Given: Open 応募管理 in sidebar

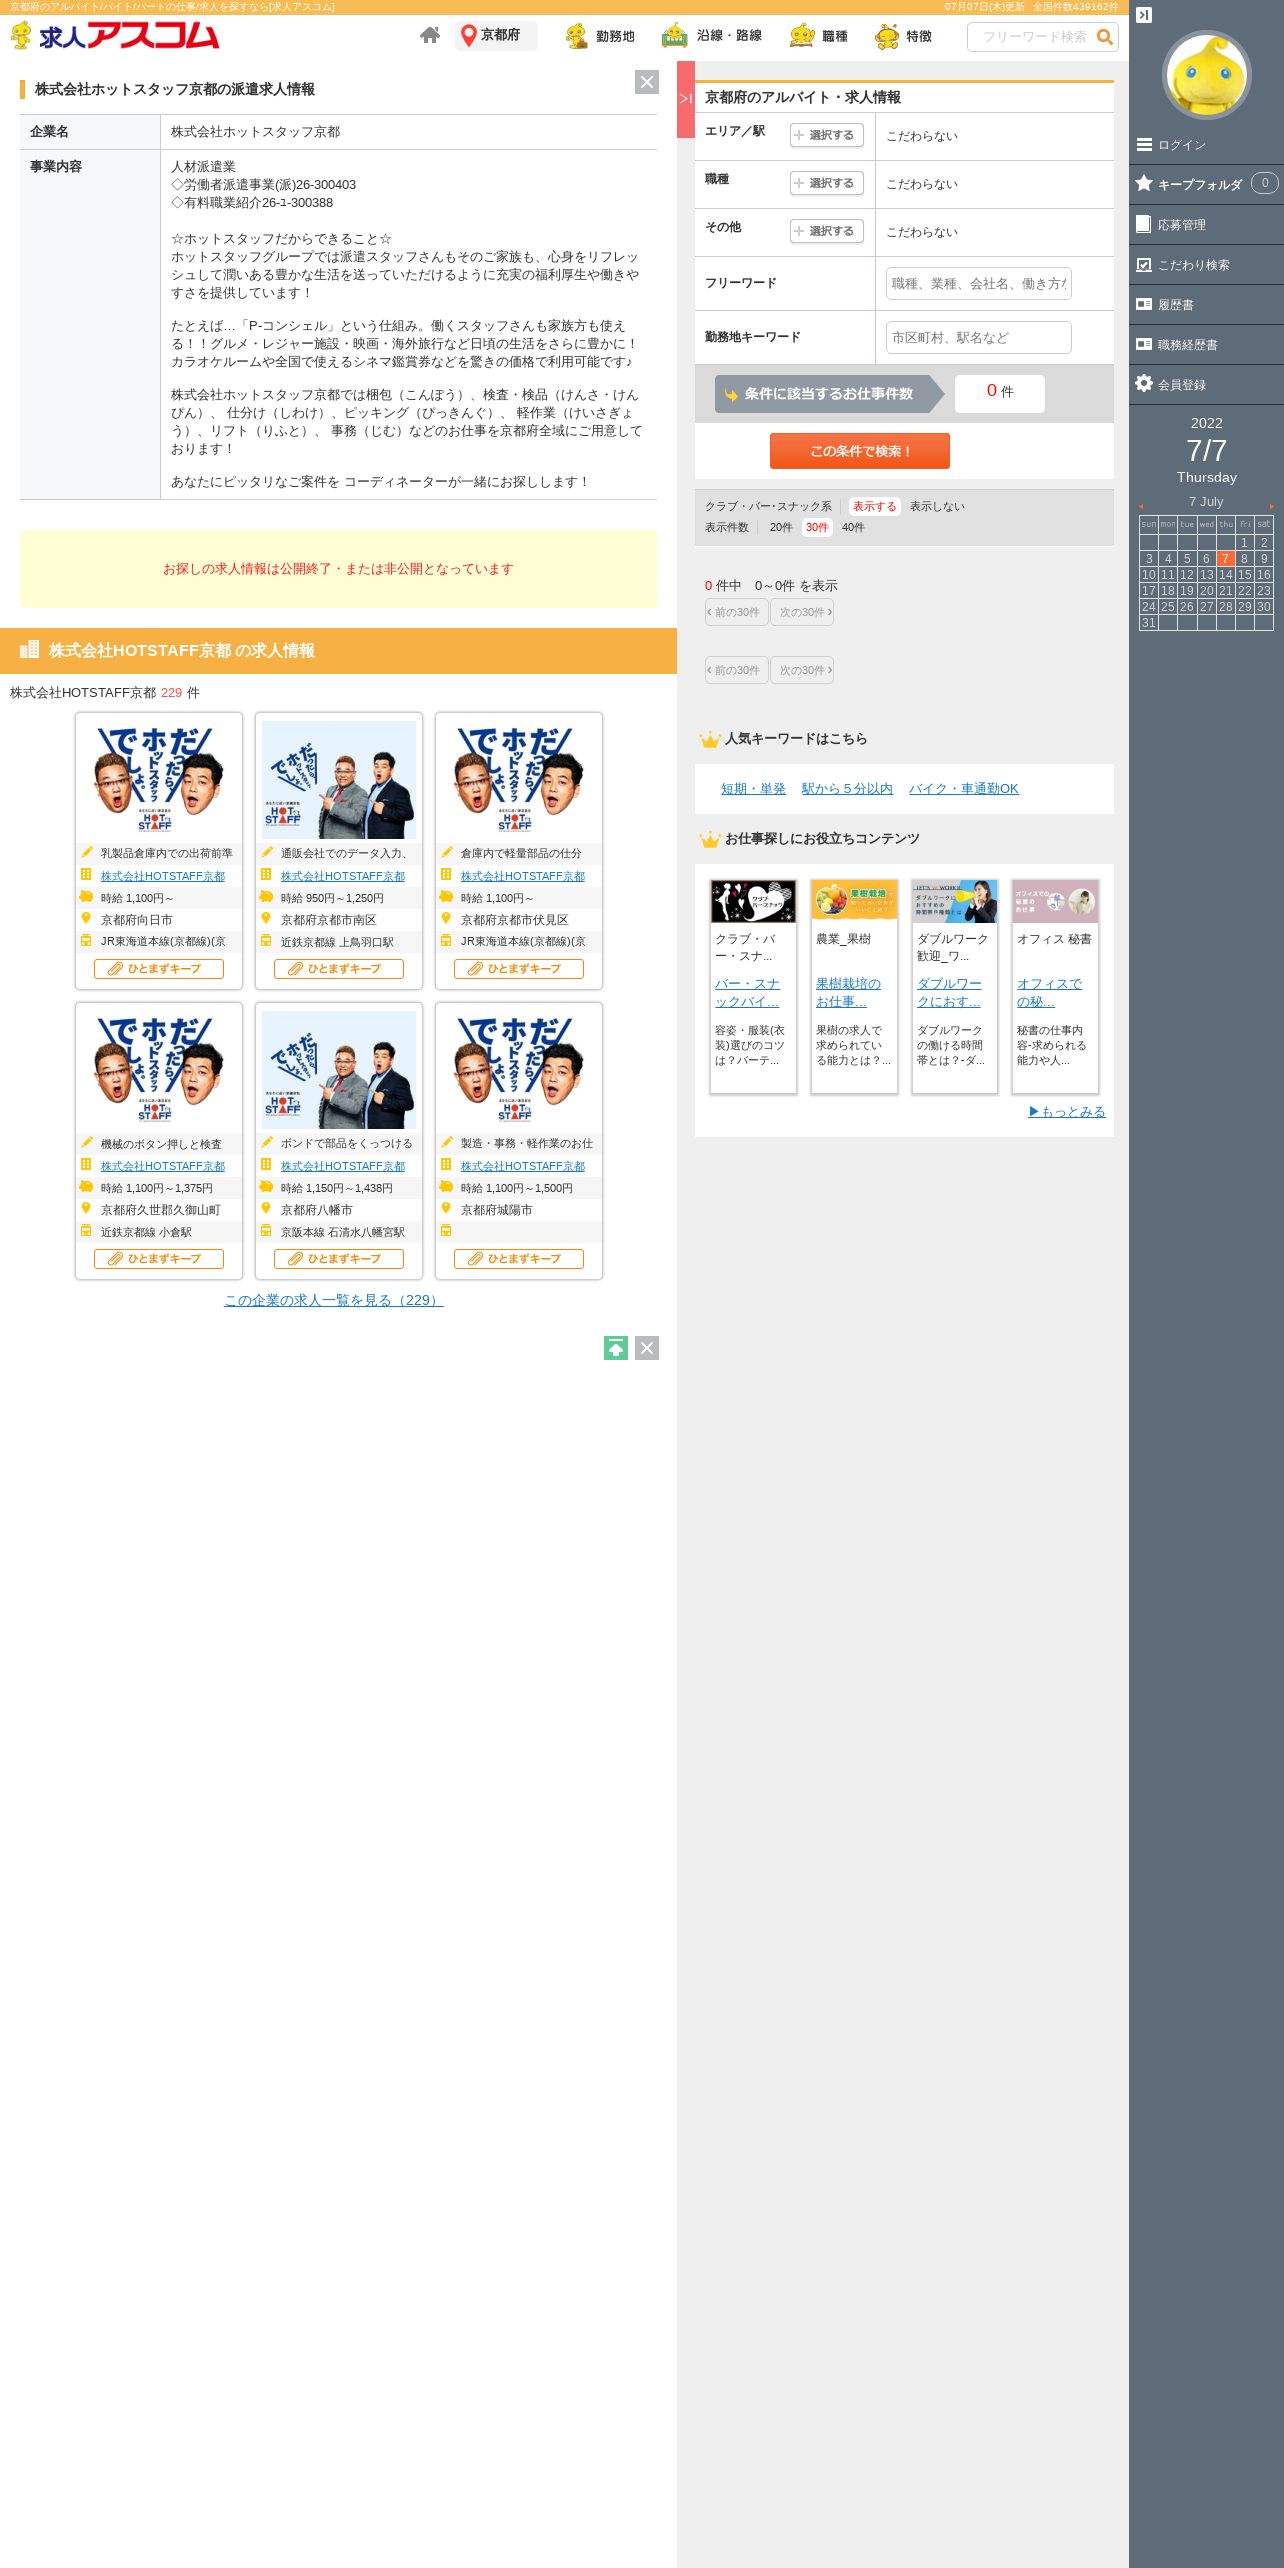Looking at the screenshot, I should (1206, 225).
